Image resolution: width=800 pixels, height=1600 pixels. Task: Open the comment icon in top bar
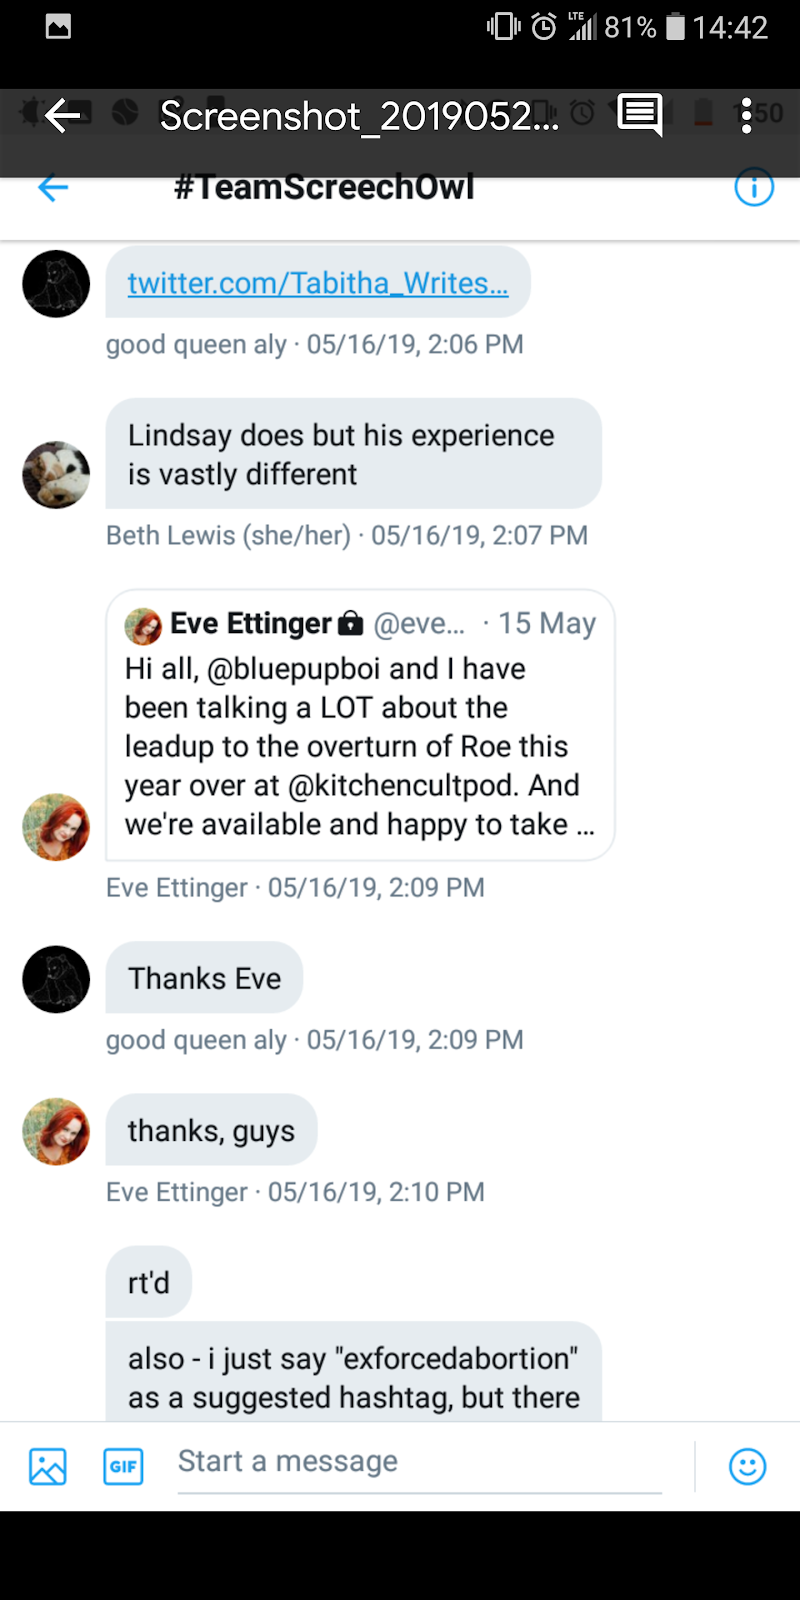tap(639, 115)
